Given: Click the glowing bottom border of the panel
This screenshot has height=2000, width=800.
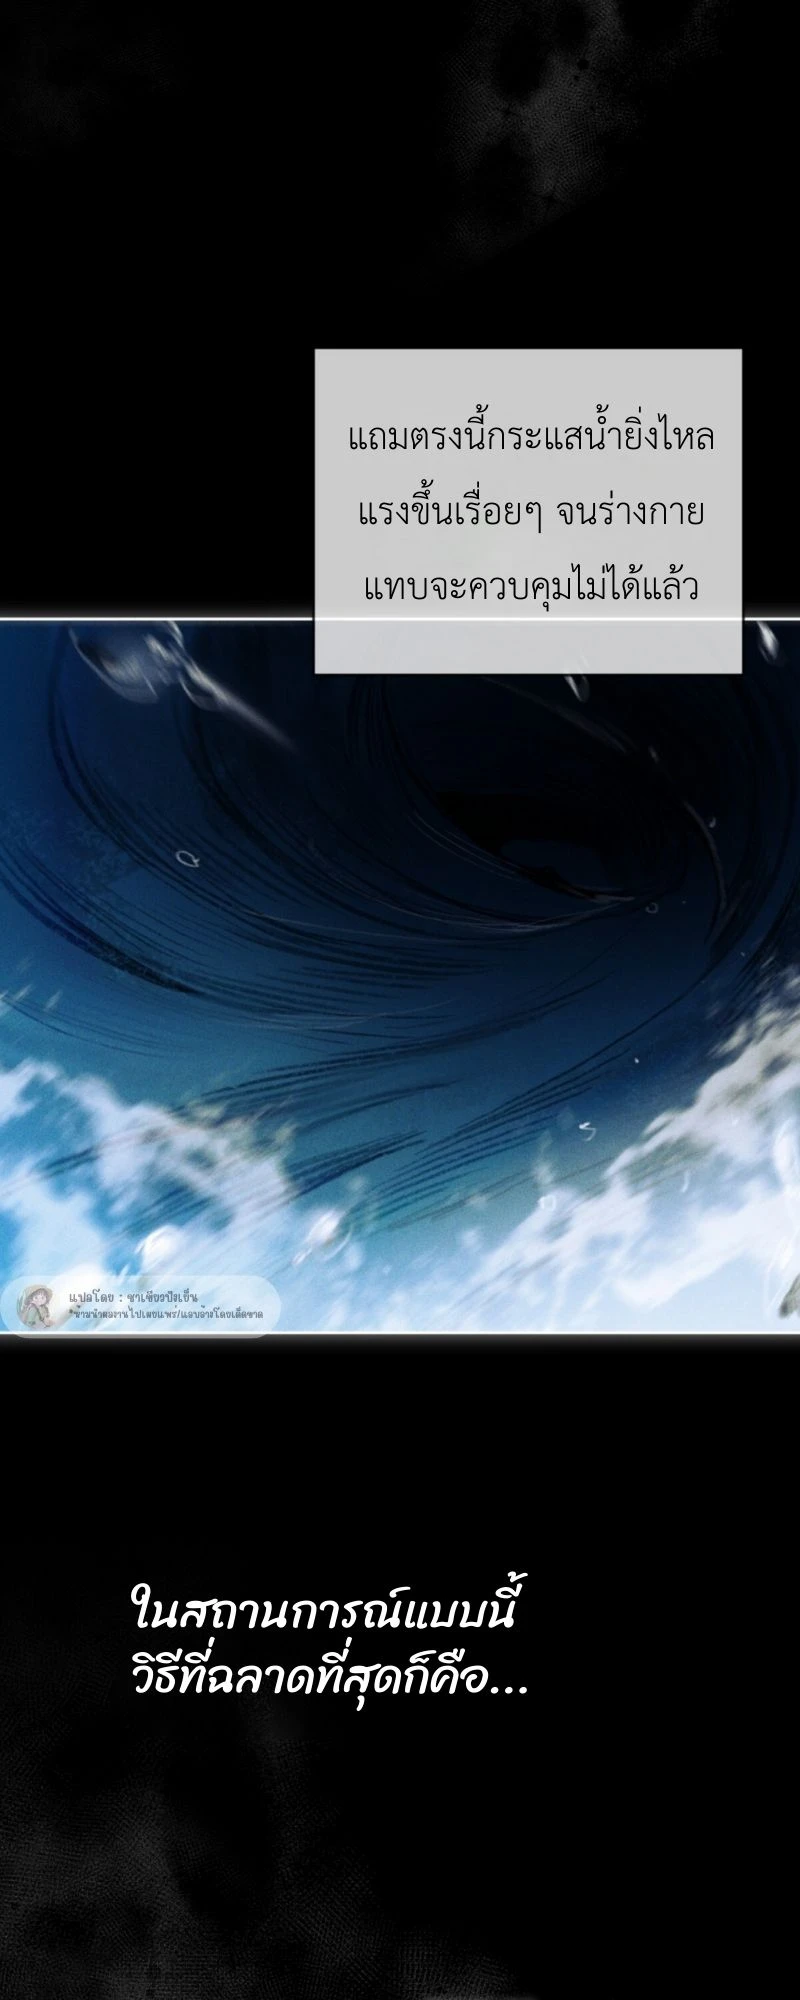Looking at the screenshot, I should click(x=400, y=1334).
